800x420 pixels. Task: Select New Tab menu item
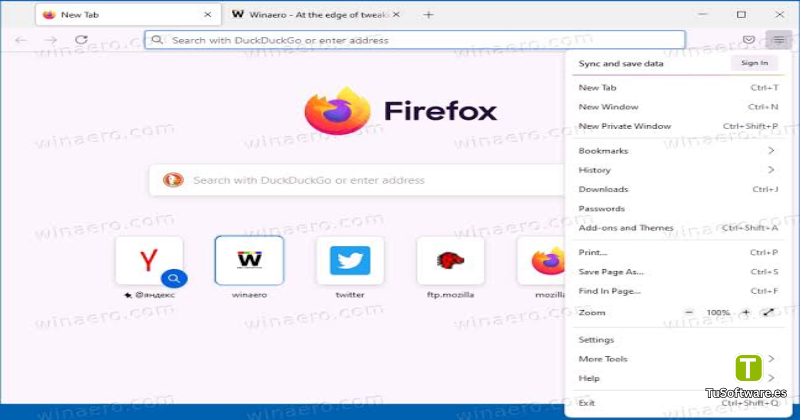677,88
